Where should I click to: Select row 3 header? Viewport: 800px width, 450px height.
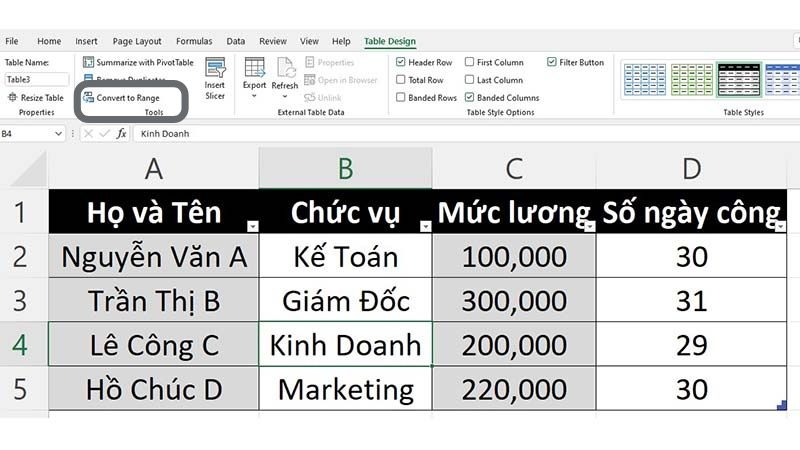[x=20, y=300]
